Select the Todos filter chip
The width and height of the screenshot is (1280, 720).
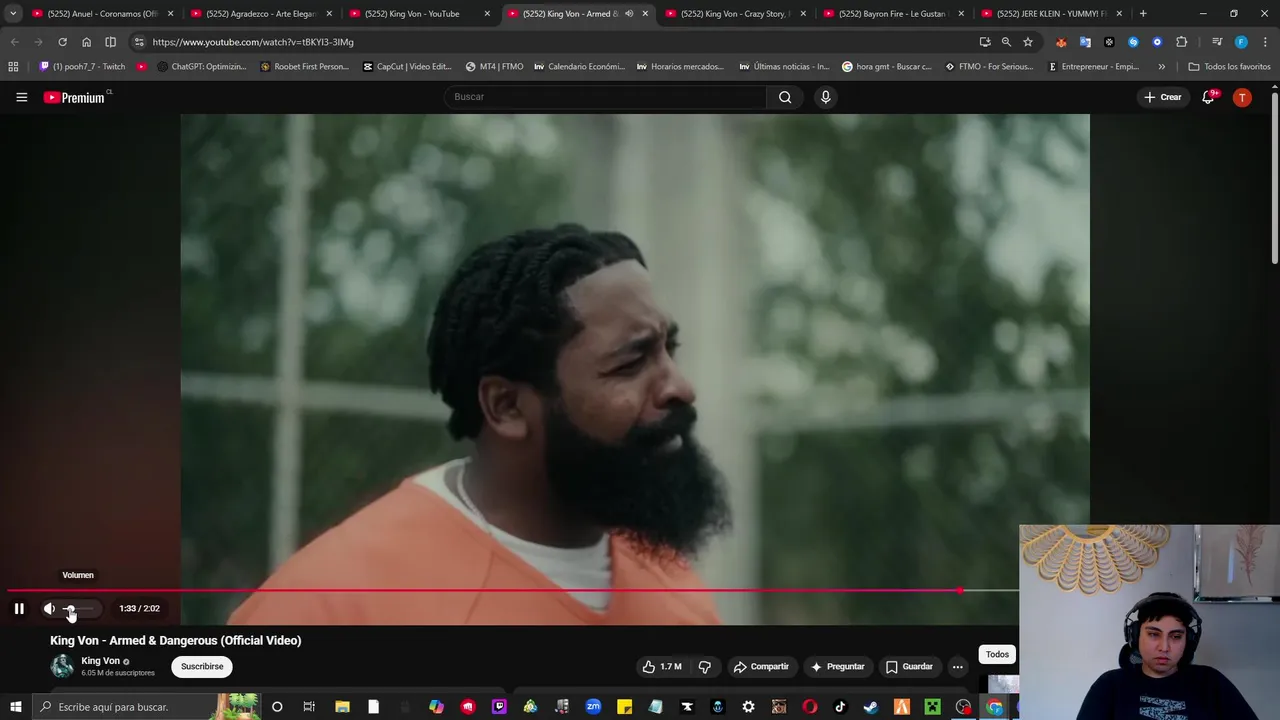coord(997,654)
